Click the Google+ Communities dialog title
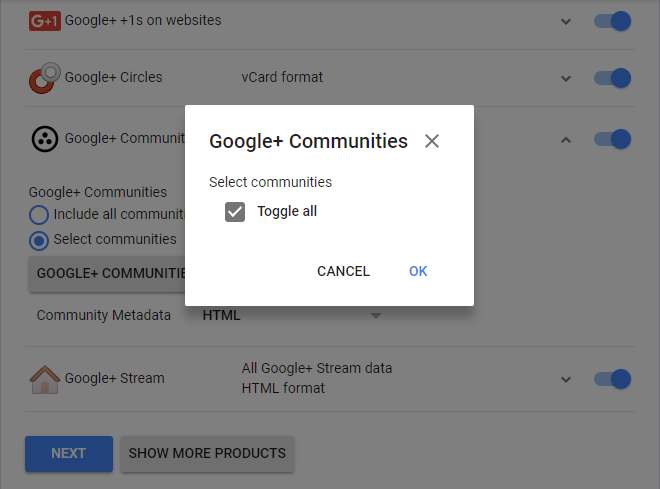 click(308, 141)
